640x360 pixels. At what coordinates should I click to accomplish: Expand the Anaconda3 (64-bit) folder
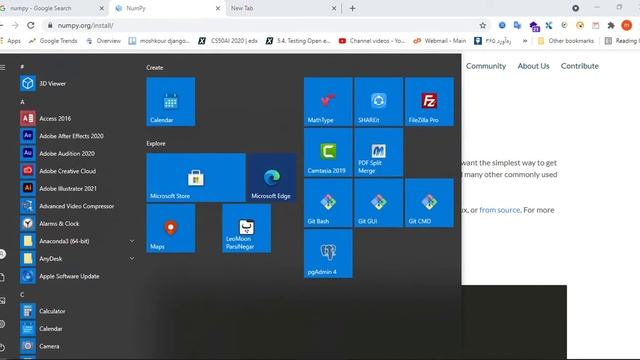[x=77, y=241]
